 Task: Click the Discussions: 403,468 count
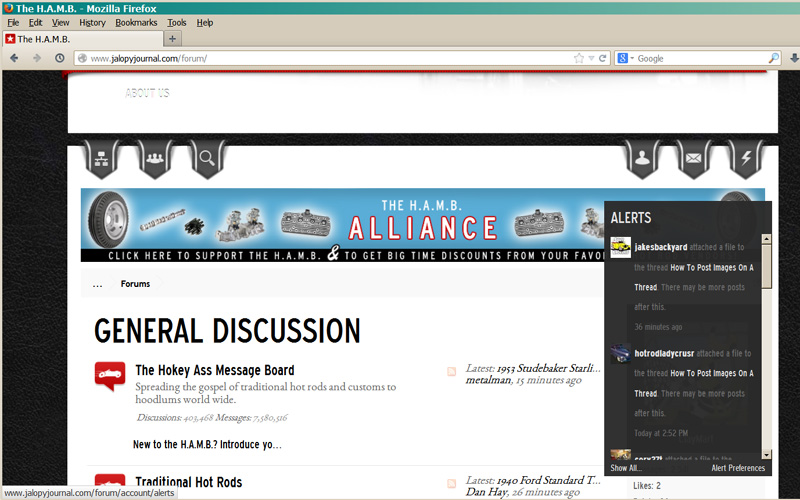click(x=175, y=418)
